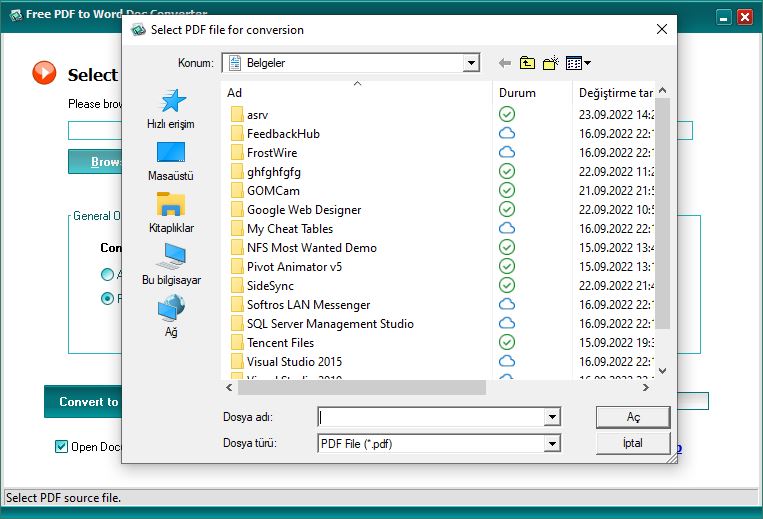The width and height of the screenshot is (763, 519).
Task: Select the lower checked radio button in General Options
Action: pos(107,298)
